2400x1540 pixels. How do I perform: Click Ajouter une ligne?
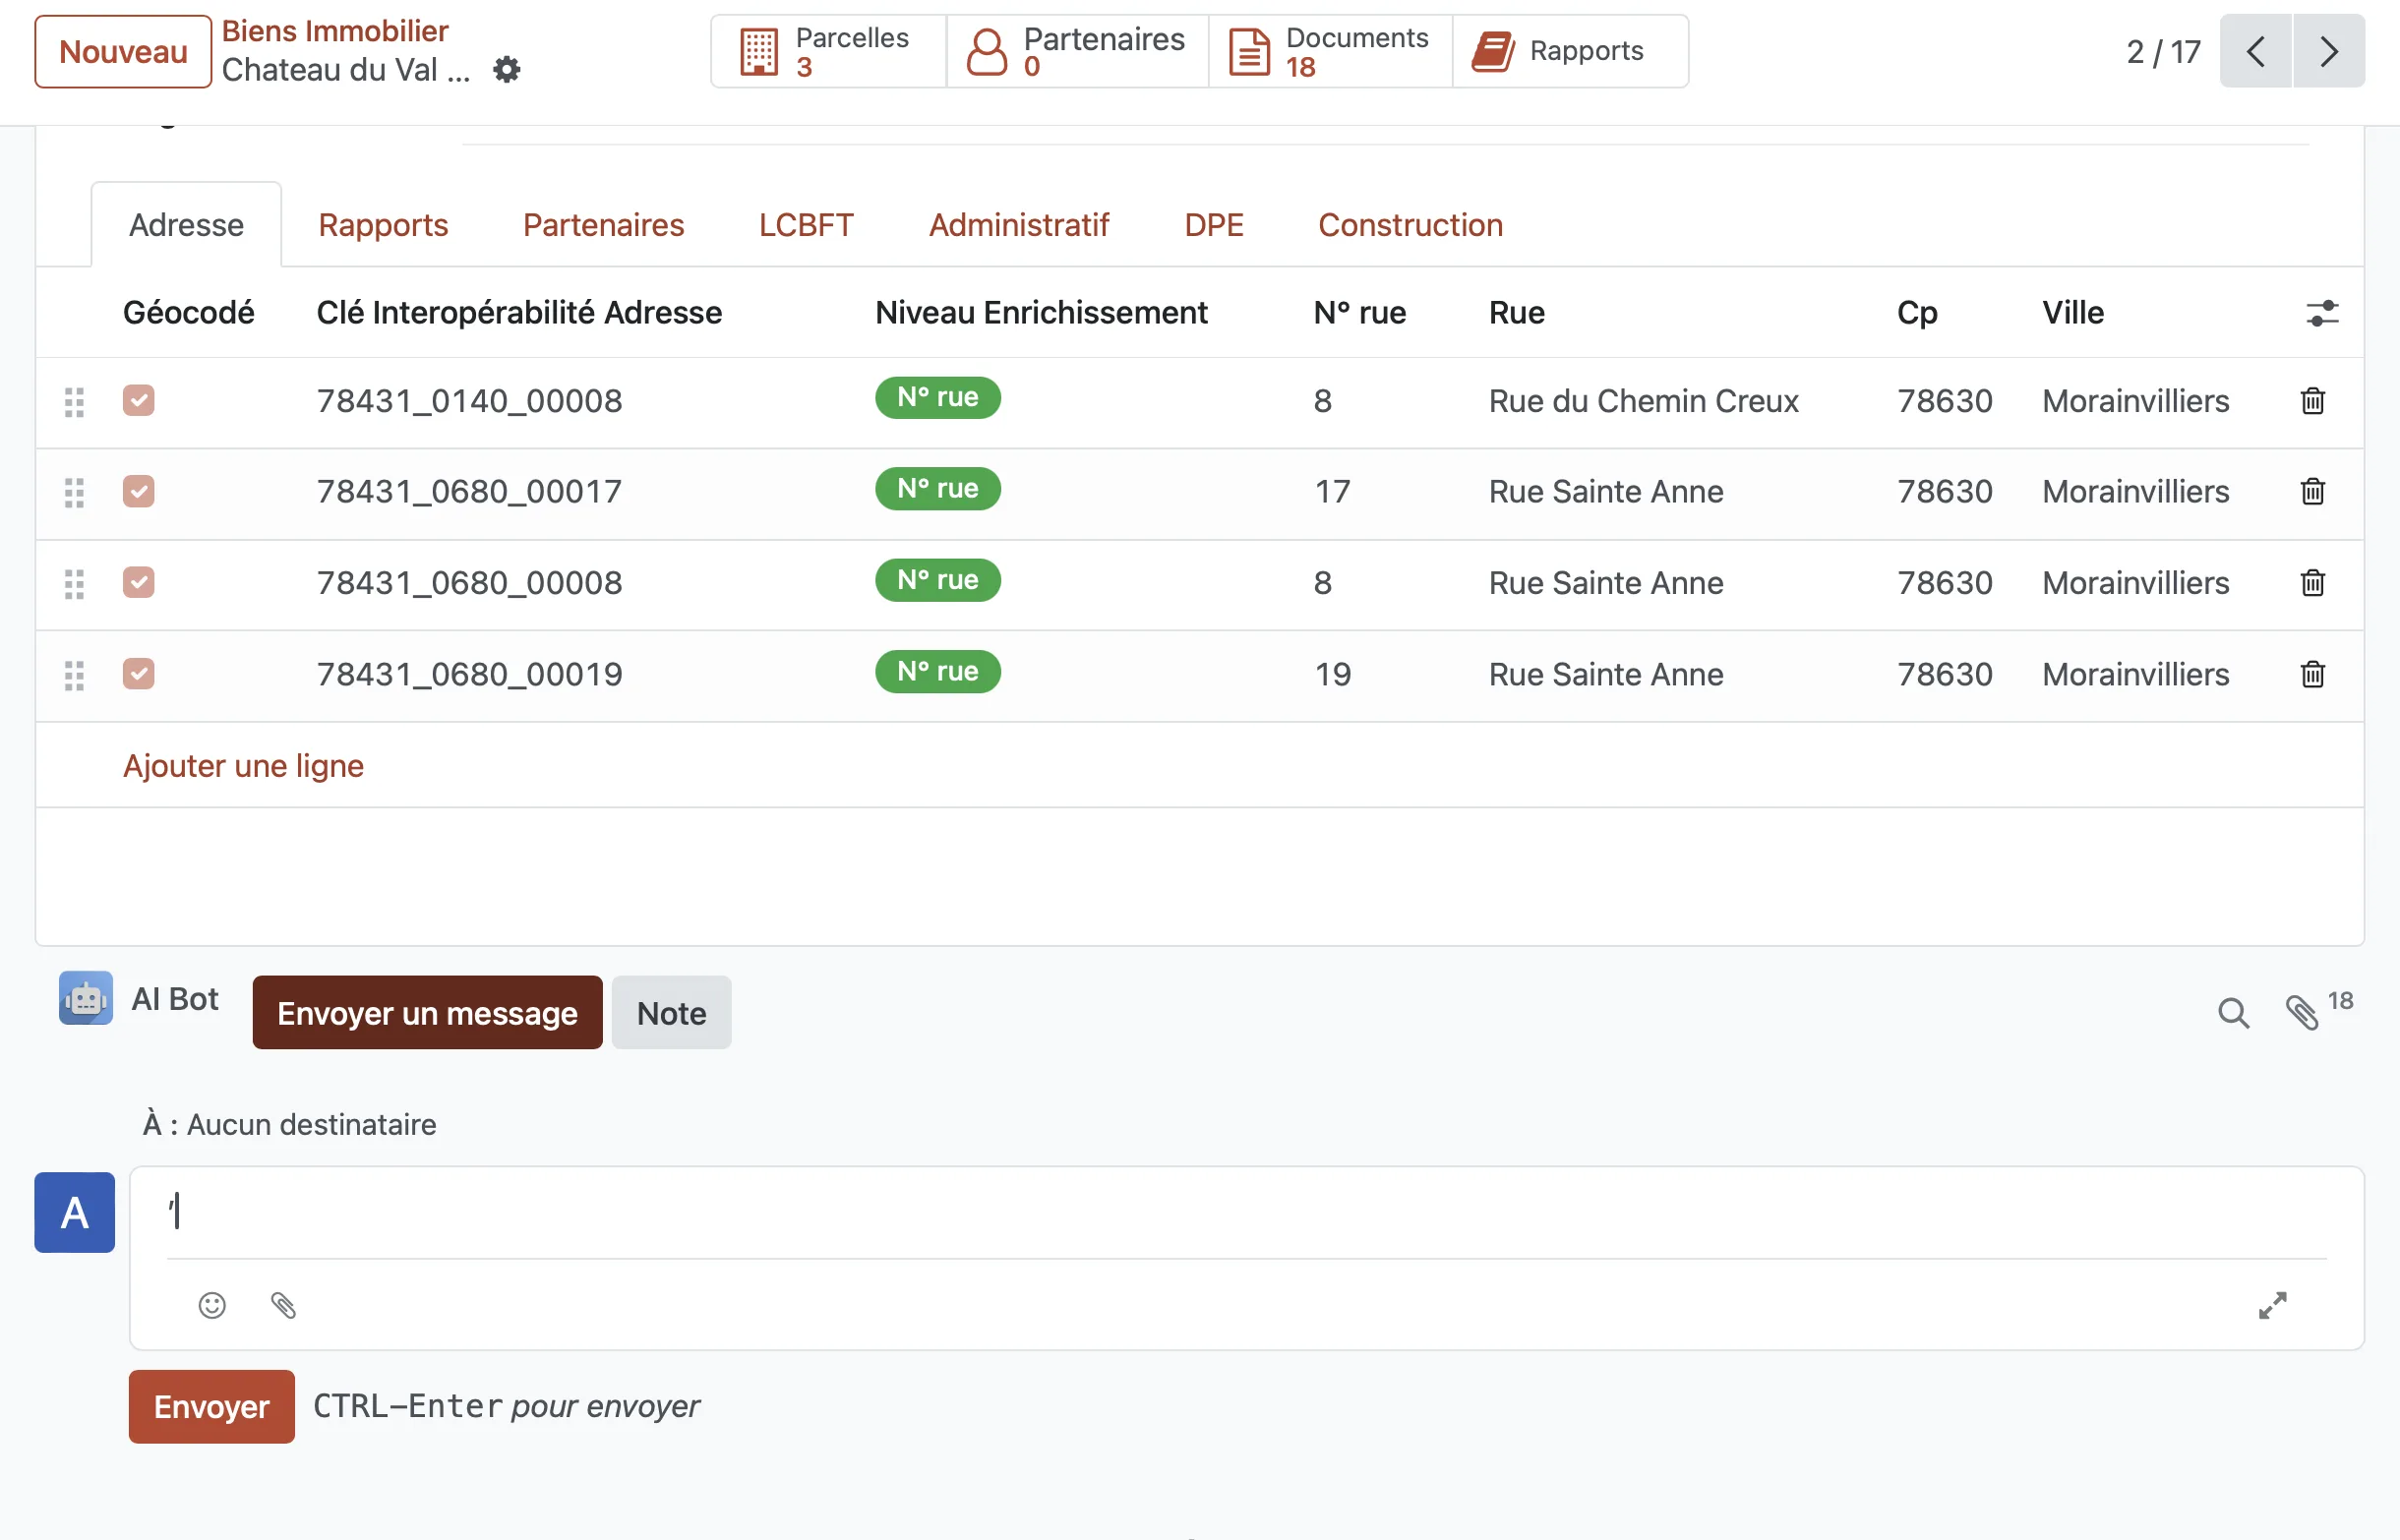click(x=243, y=766)
